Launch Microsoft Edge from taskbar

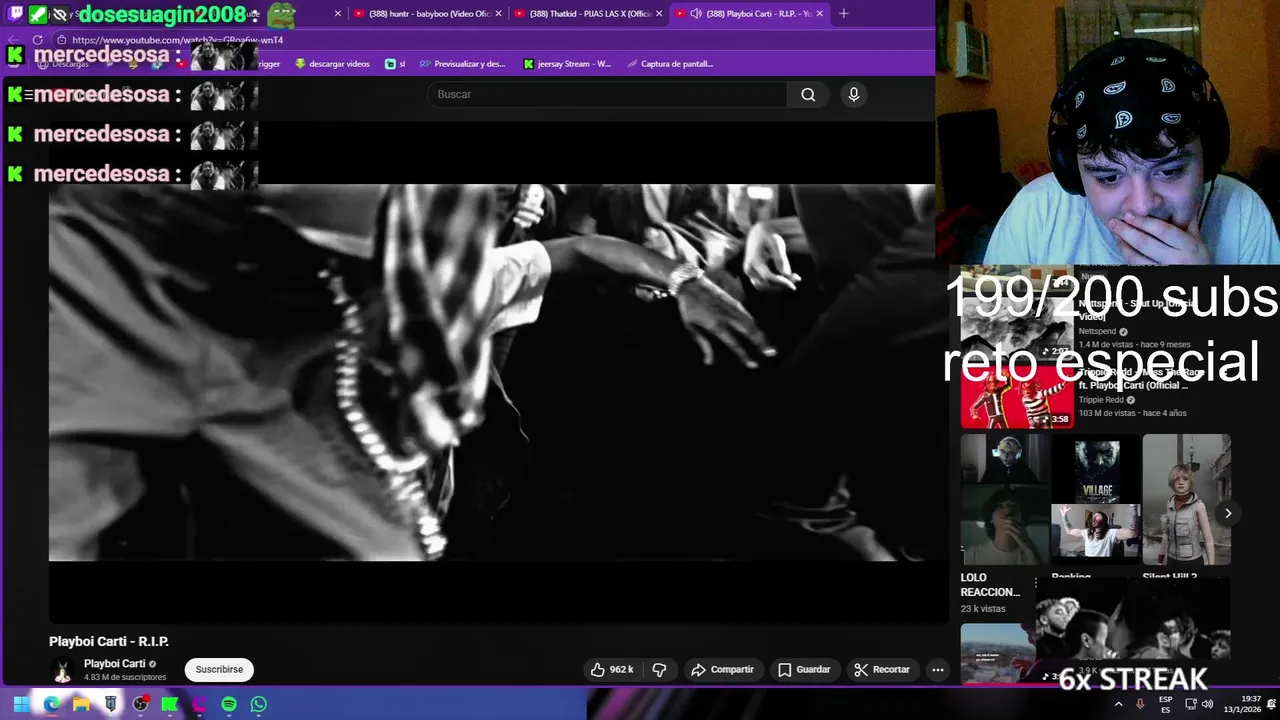[x=51, y=704]
